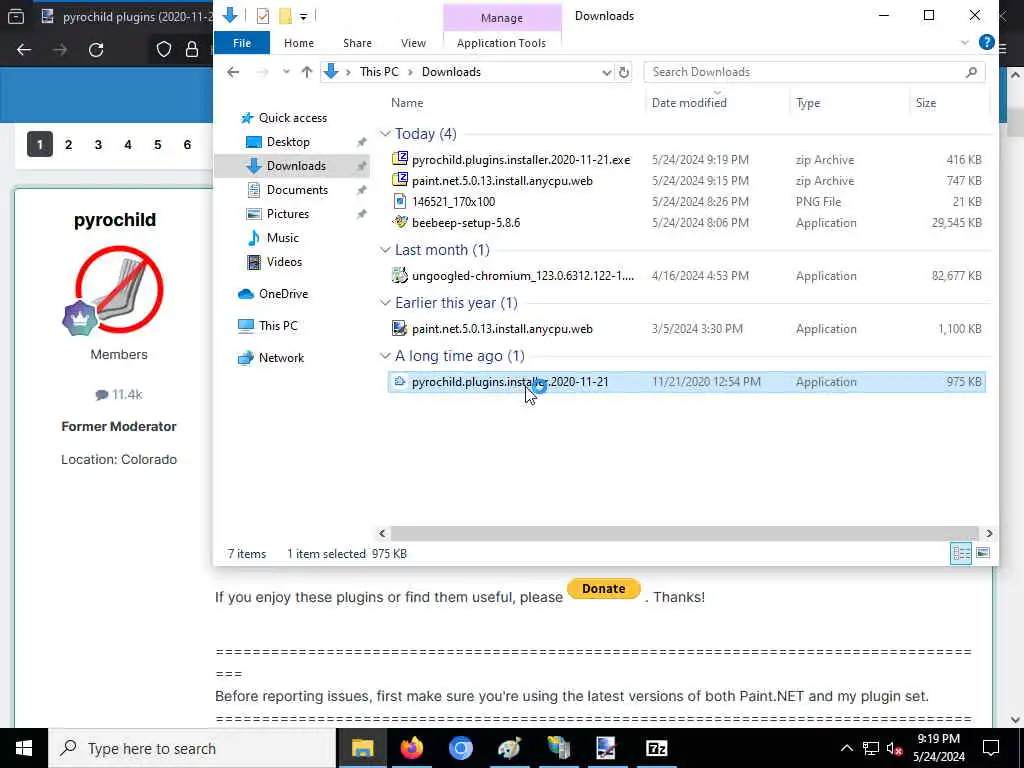Click the Firefox shield tracking icon
Screen dimensions: 1024x768
163,50
